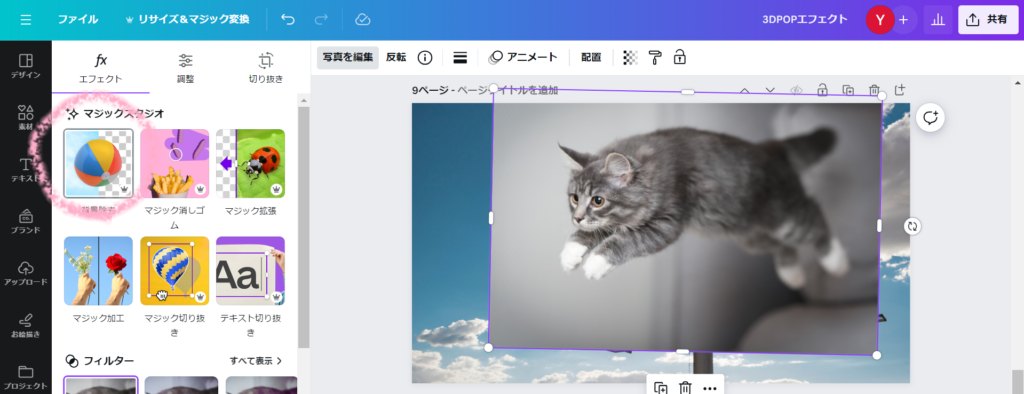Click the analytics bar chart icon

(938, 20)
